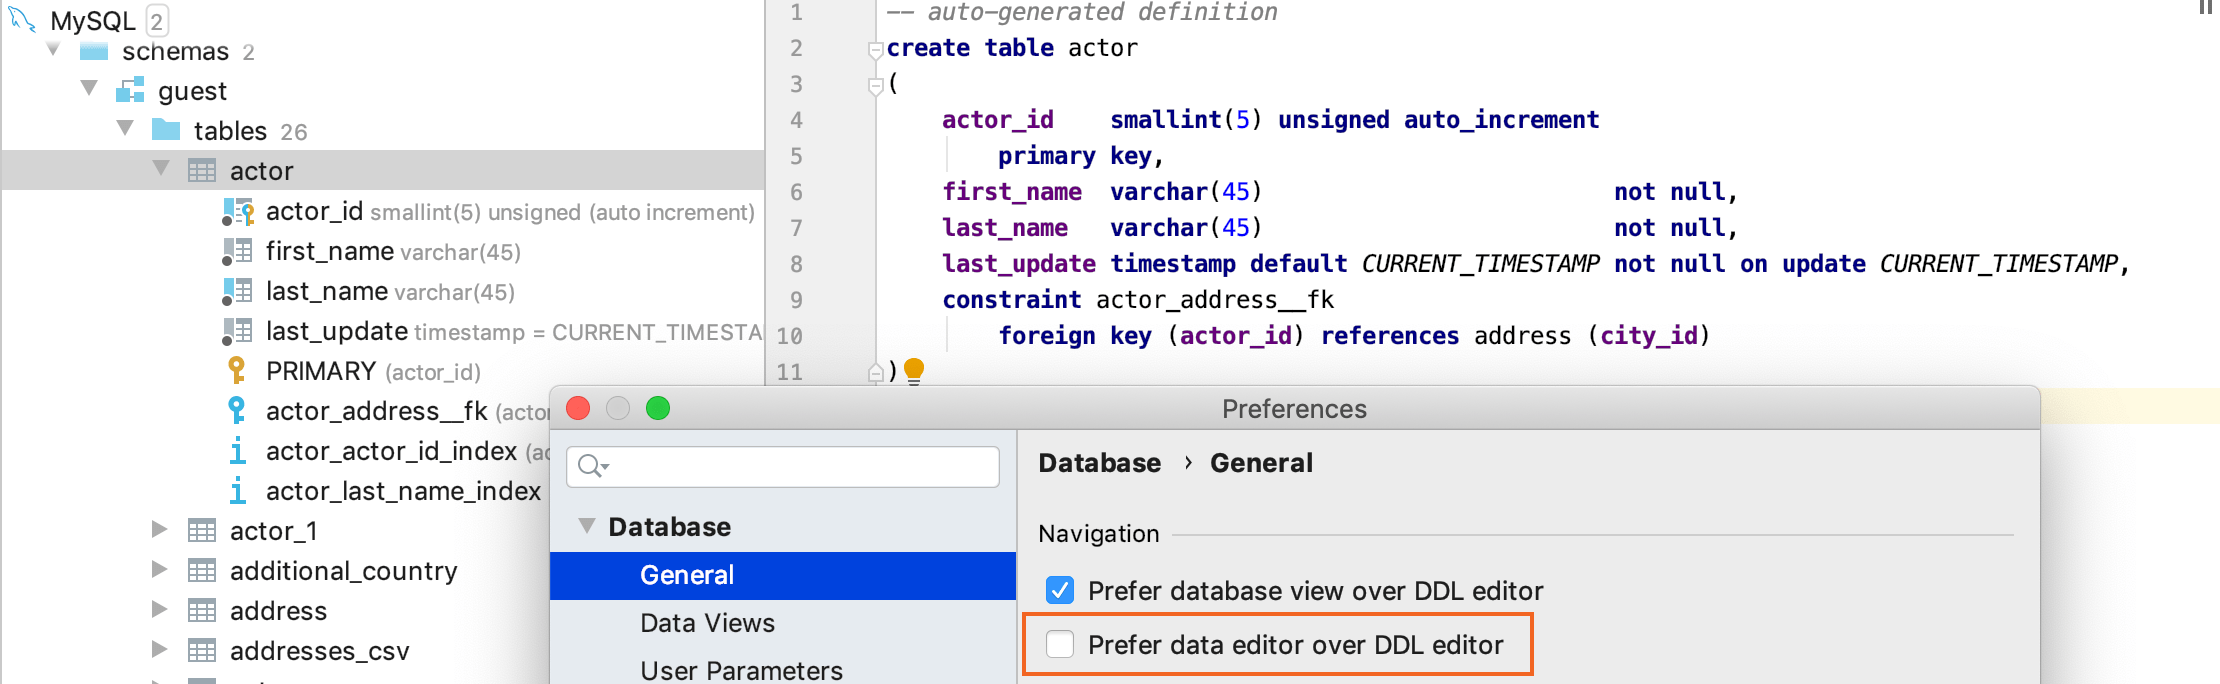
Task: Collapse the guest schema node
Action: pos(90,89)
